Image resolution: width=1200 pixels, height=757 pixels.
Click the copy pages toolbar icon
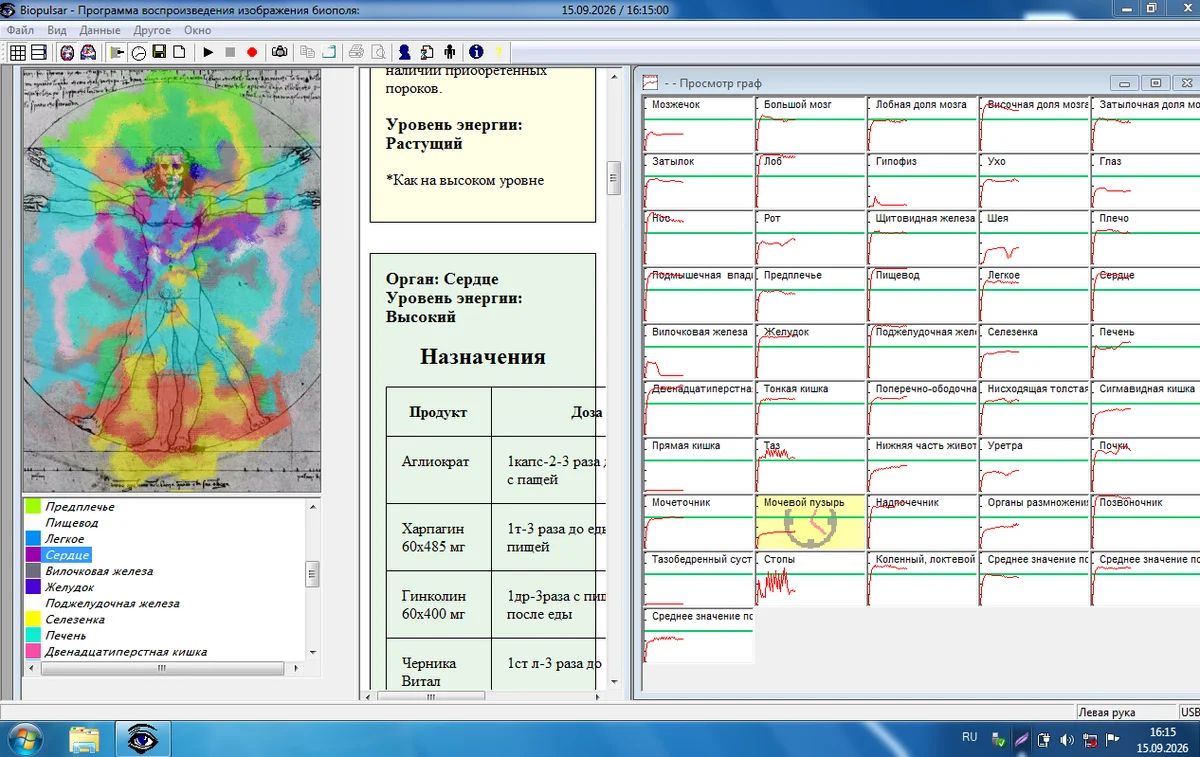tap(307, 52)
